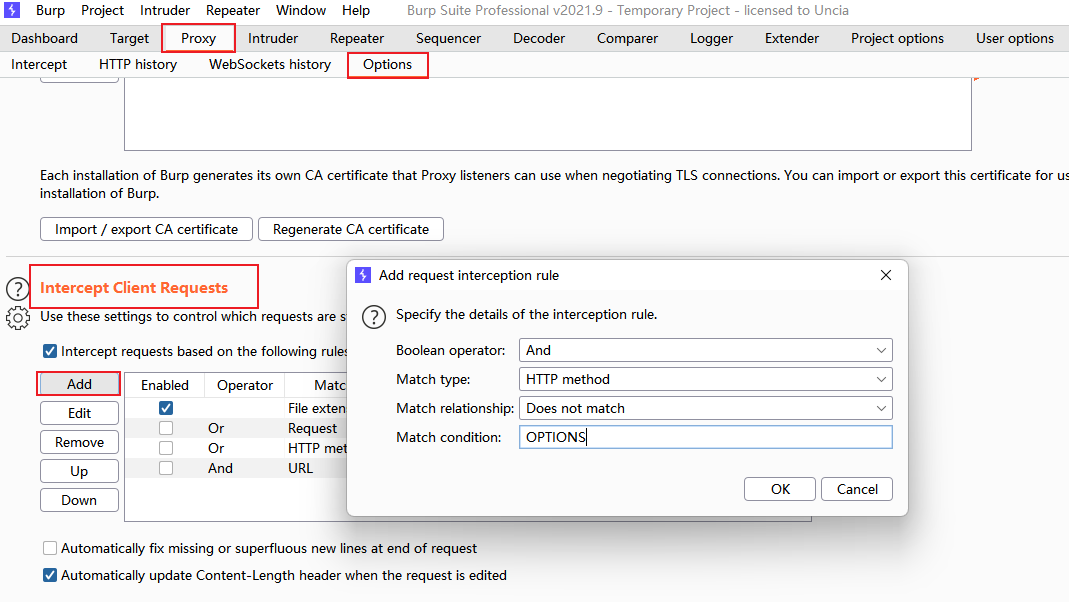The image size is (1069, 602).
Task: Click the Burp Suite logo icon in title bar
Action: click(x=12, y=10)
